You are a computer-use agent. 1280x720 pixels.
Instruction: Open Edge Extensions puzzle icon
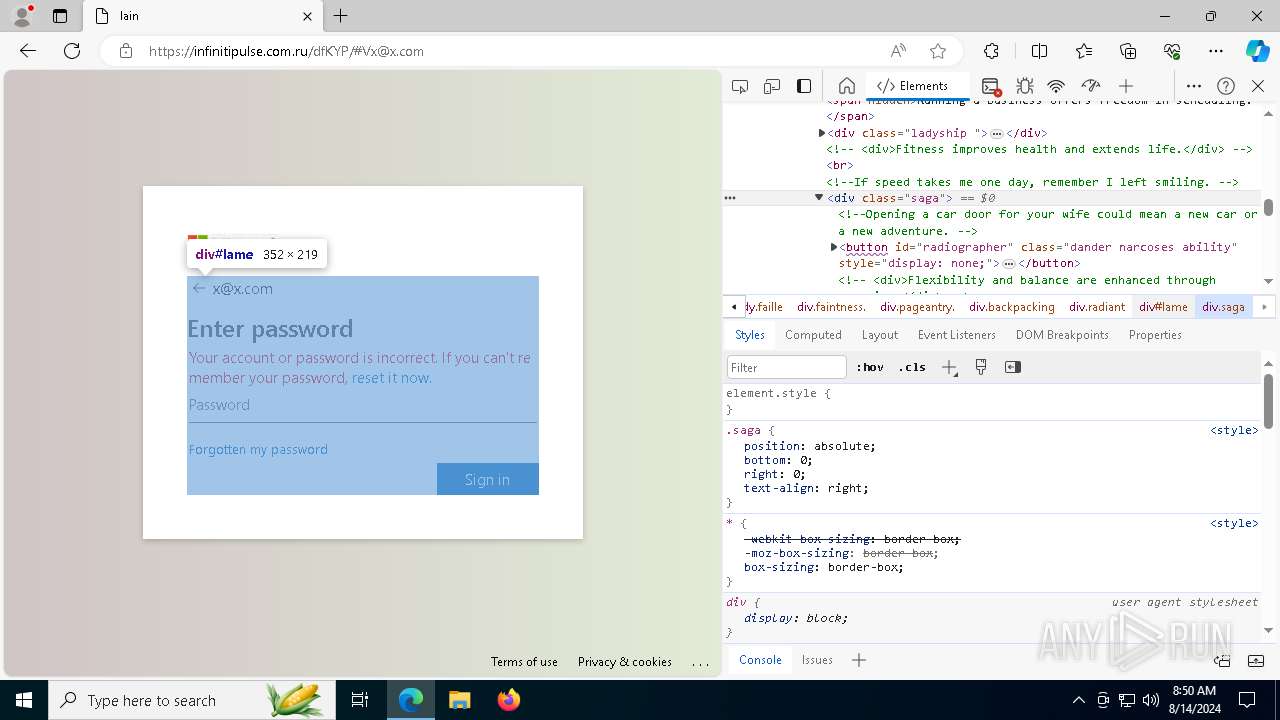(991, 51)
